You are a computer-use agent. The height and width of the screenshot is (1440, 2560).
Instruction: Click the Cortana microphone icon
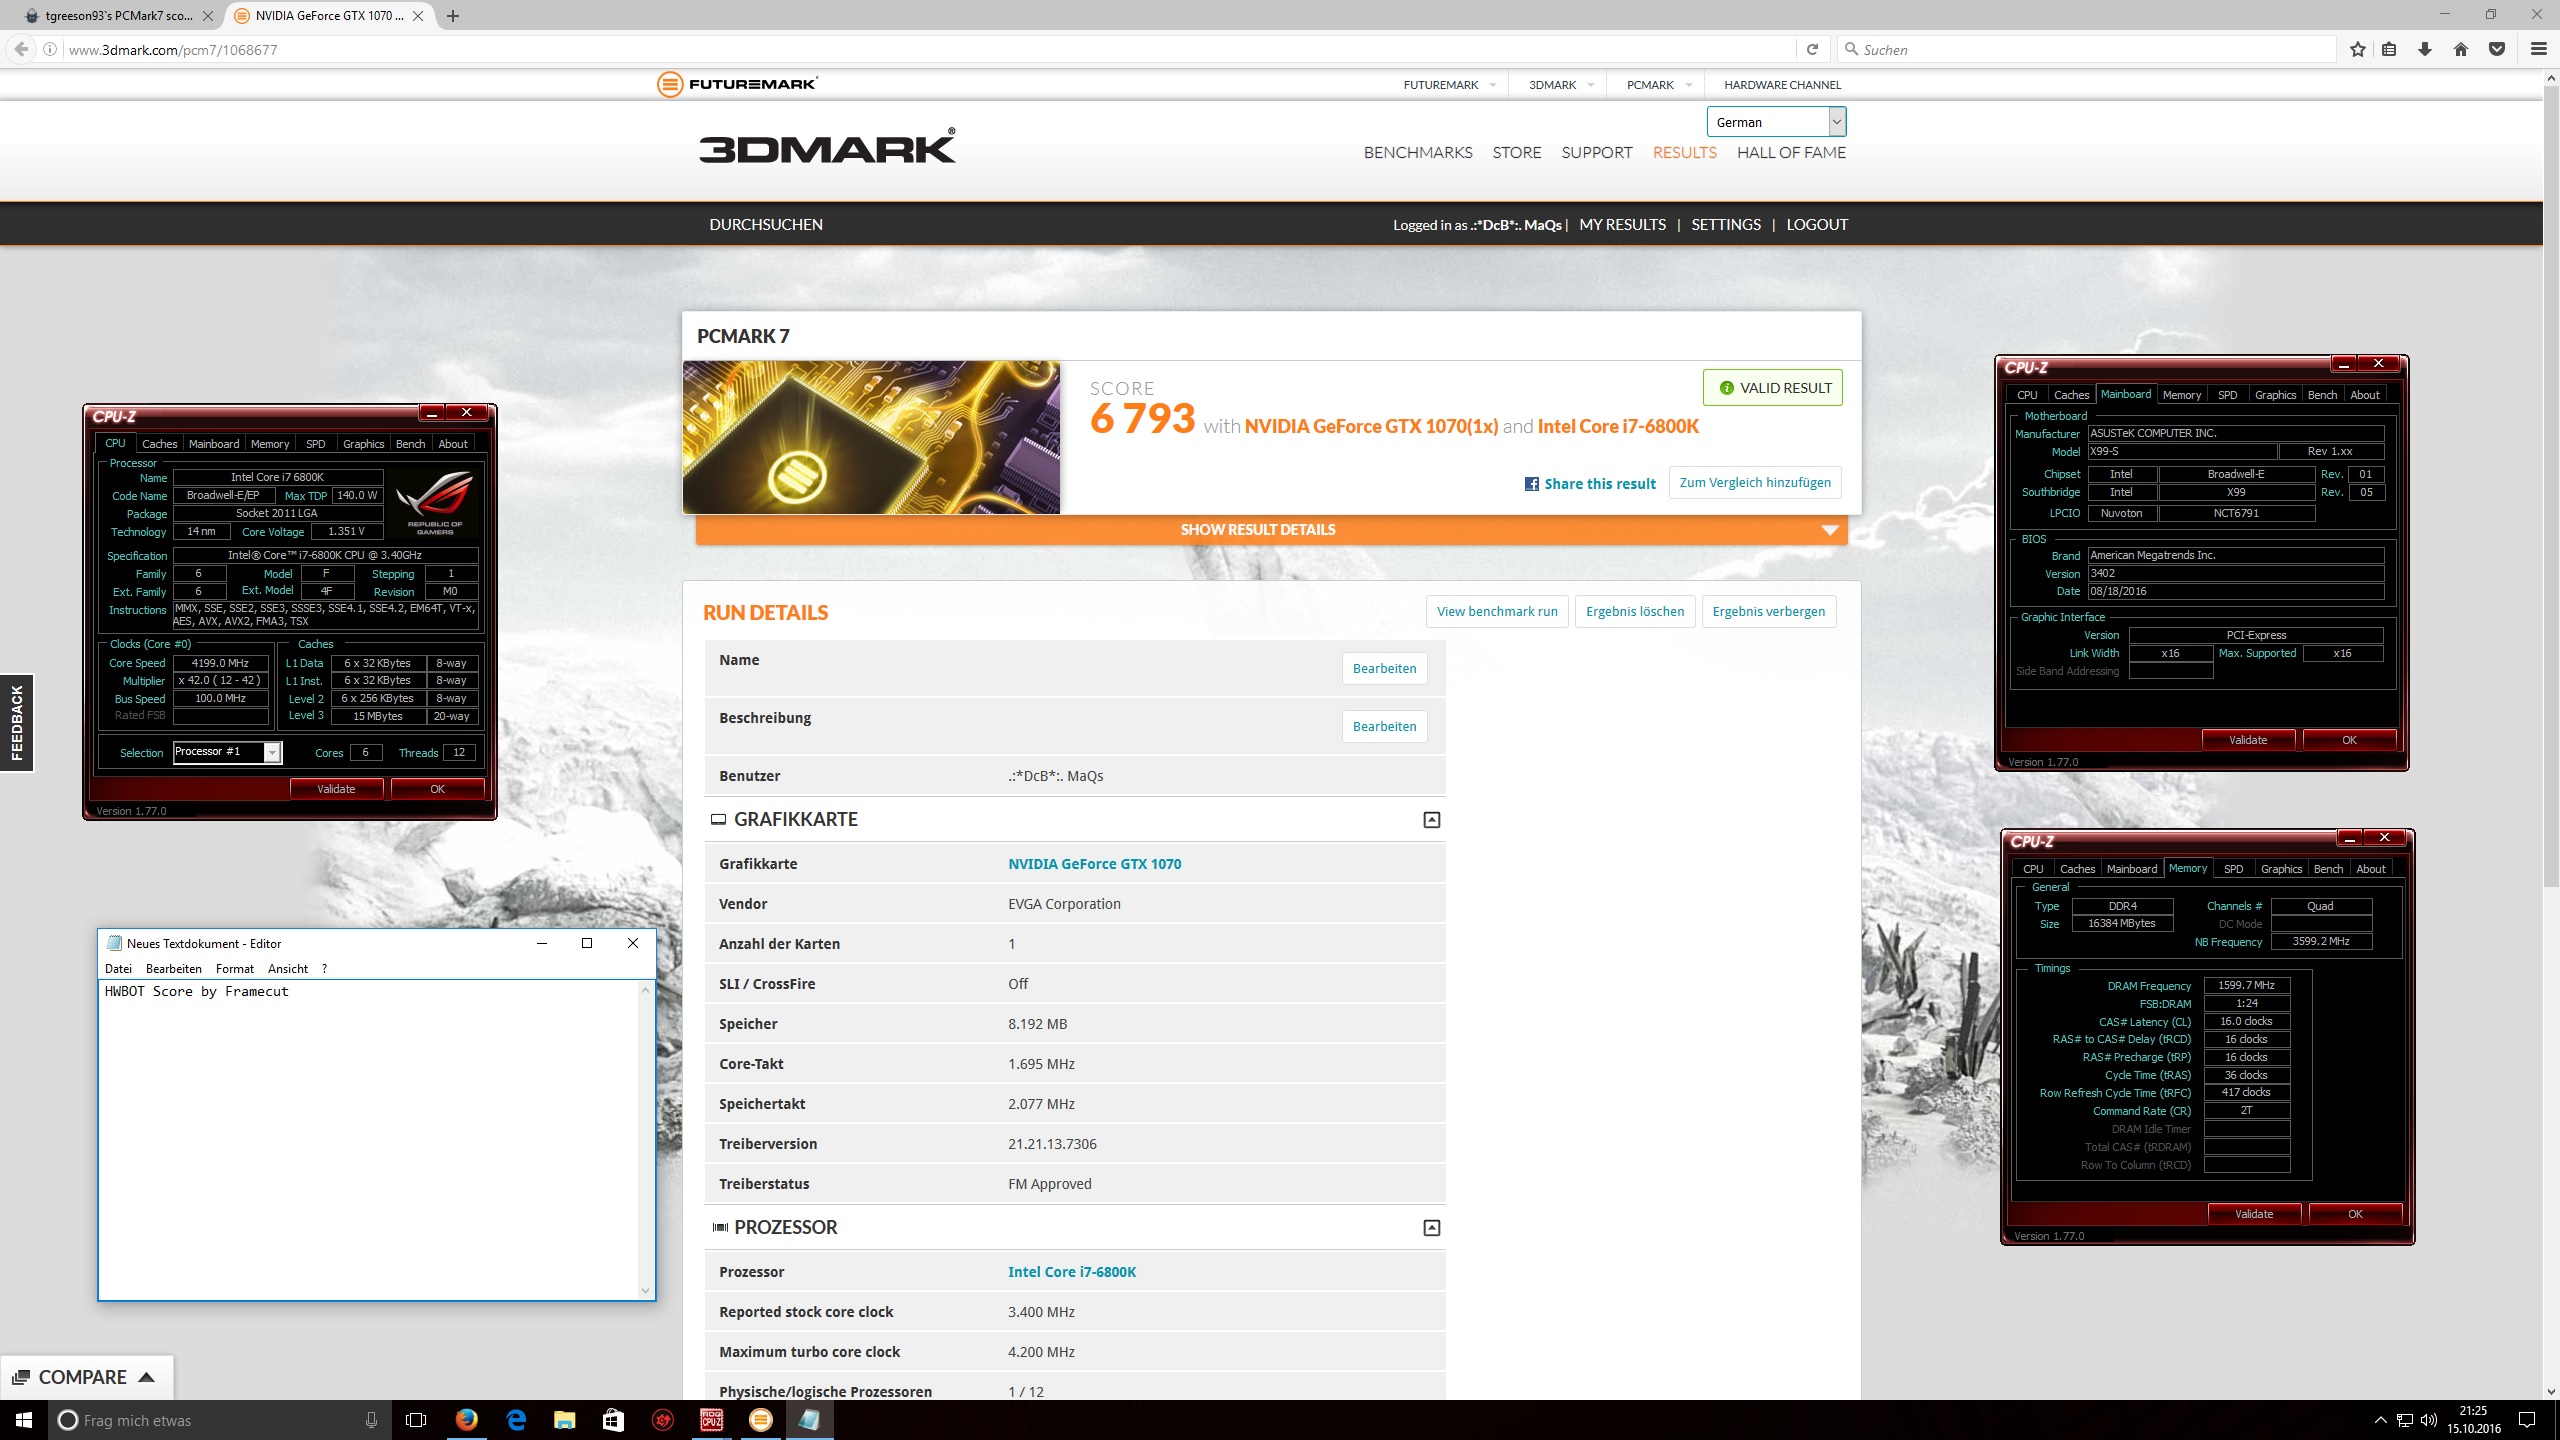click(371, 1420)
